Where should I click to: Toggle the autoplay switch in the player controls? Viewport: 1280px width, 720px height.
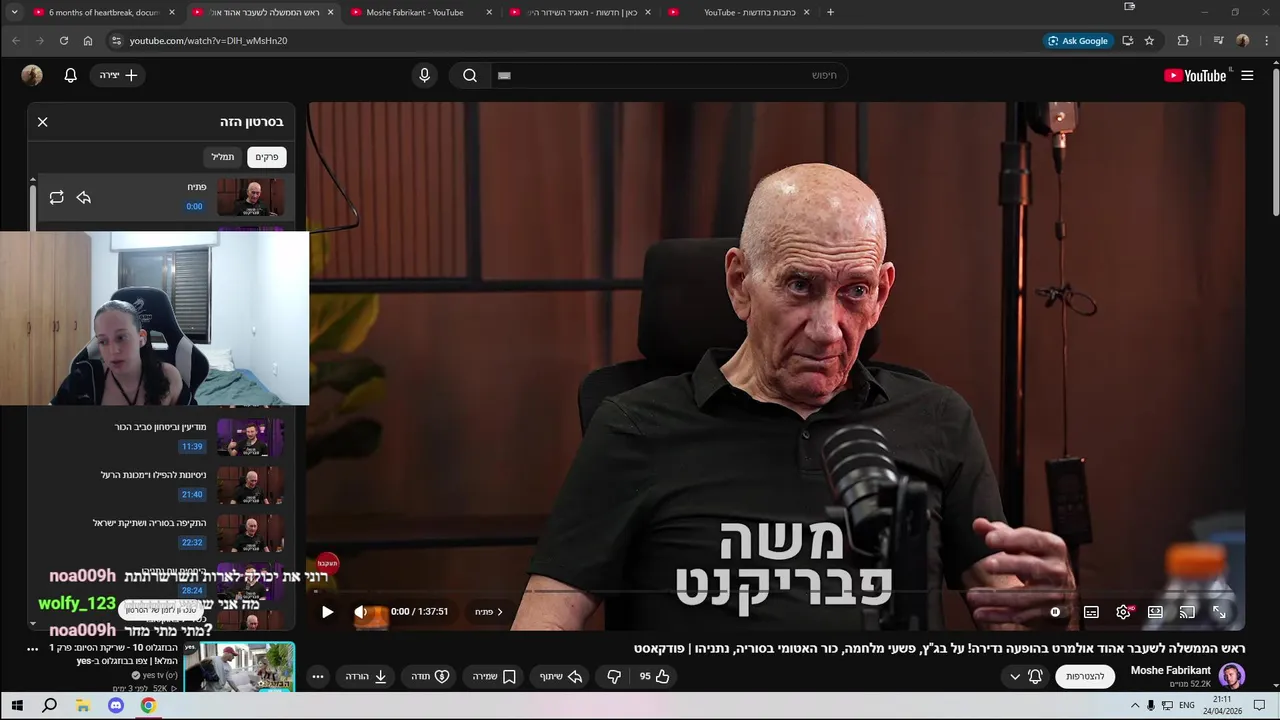pyautogui.click(x=1055, y=612)
